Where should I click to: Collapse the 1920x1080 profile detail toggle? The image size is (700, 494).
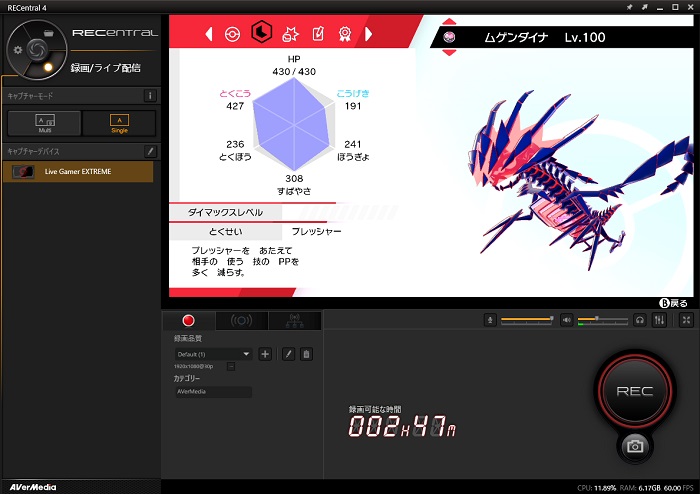pyautogui.click(x=231, y=366)
